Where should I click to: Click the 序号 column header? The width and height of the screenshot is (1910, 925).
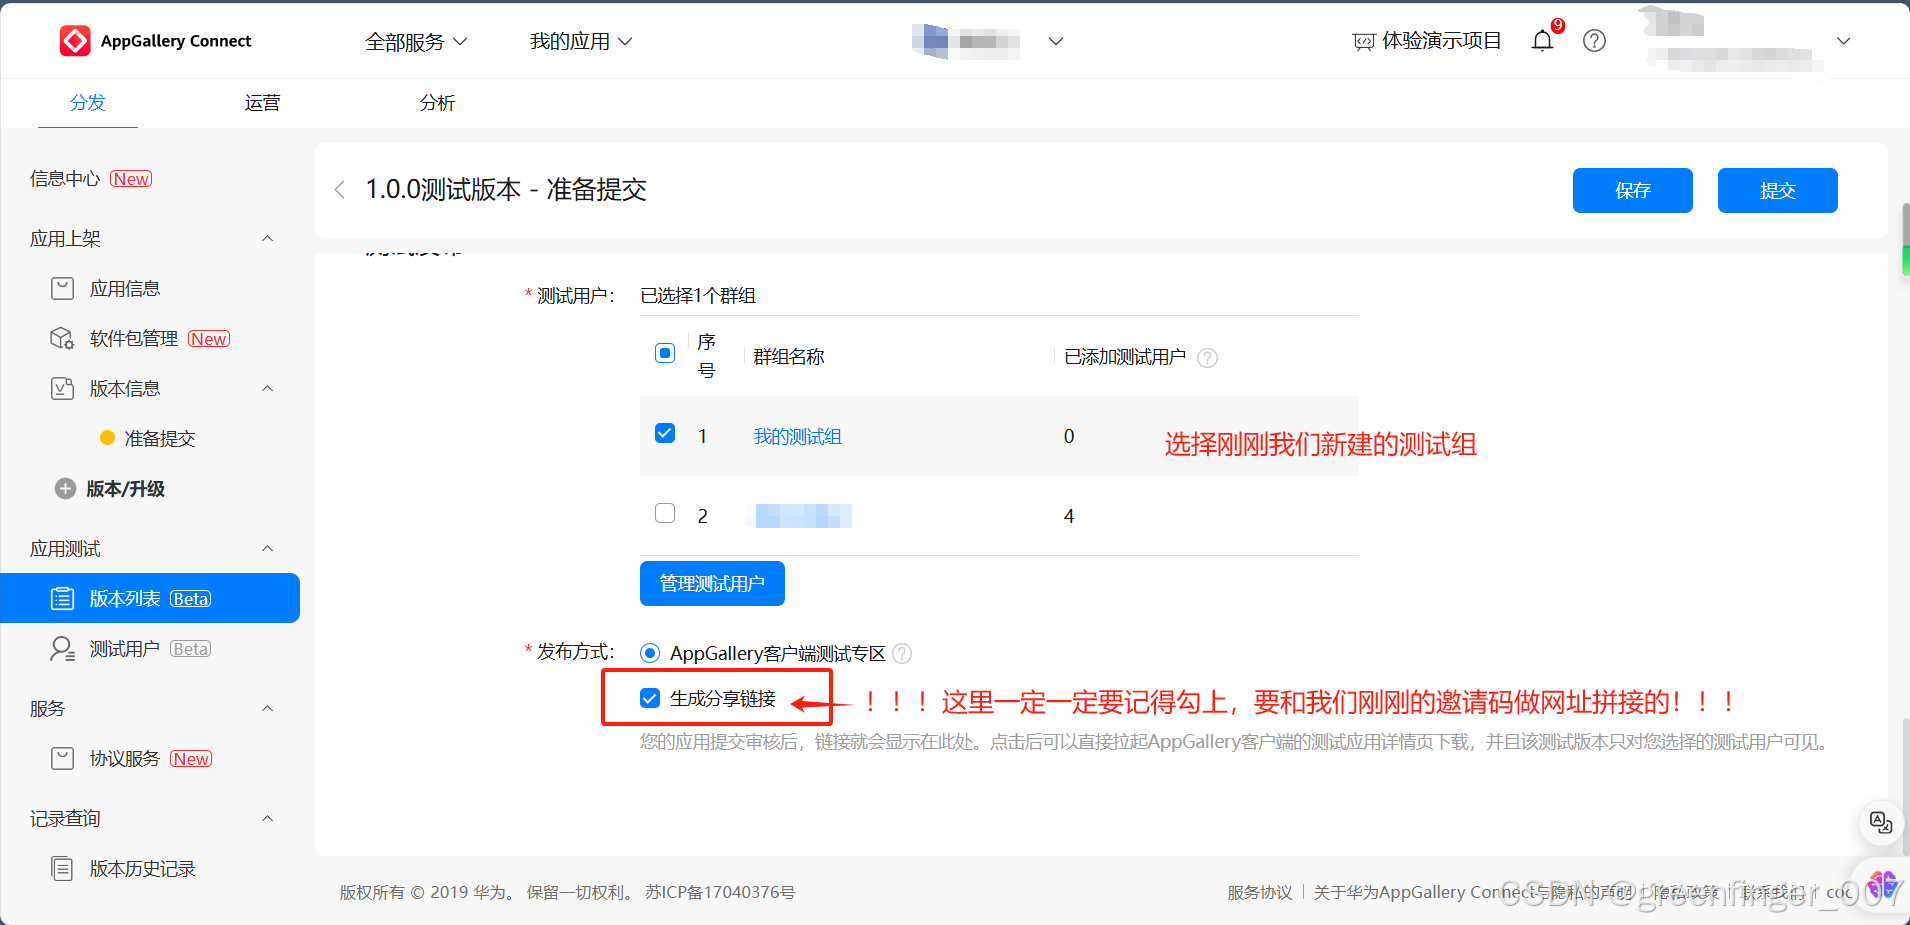coord(706,356)
